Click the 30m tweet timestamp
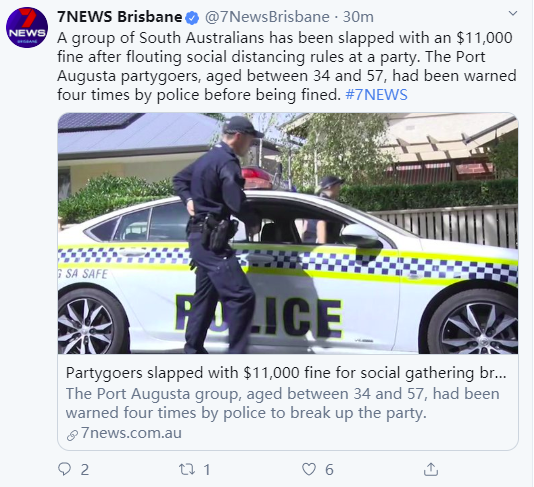Image resolution: width=534 pixels, height=487 pixels. pos(358,17)
